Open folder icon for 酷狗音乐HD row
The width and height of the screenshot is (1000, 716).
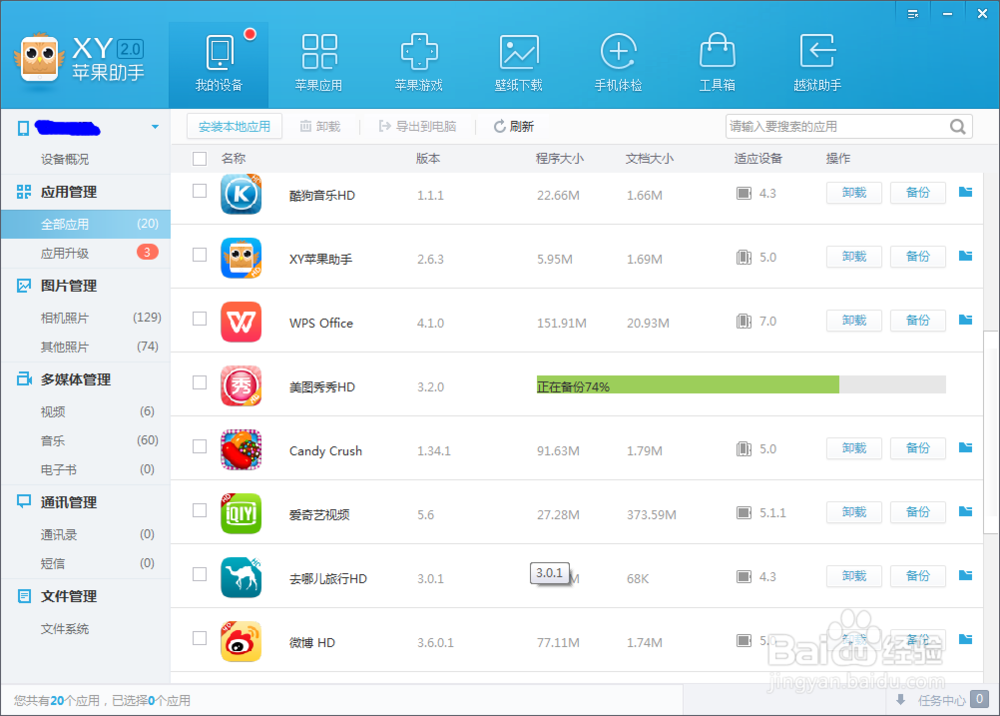coord(966,192)
